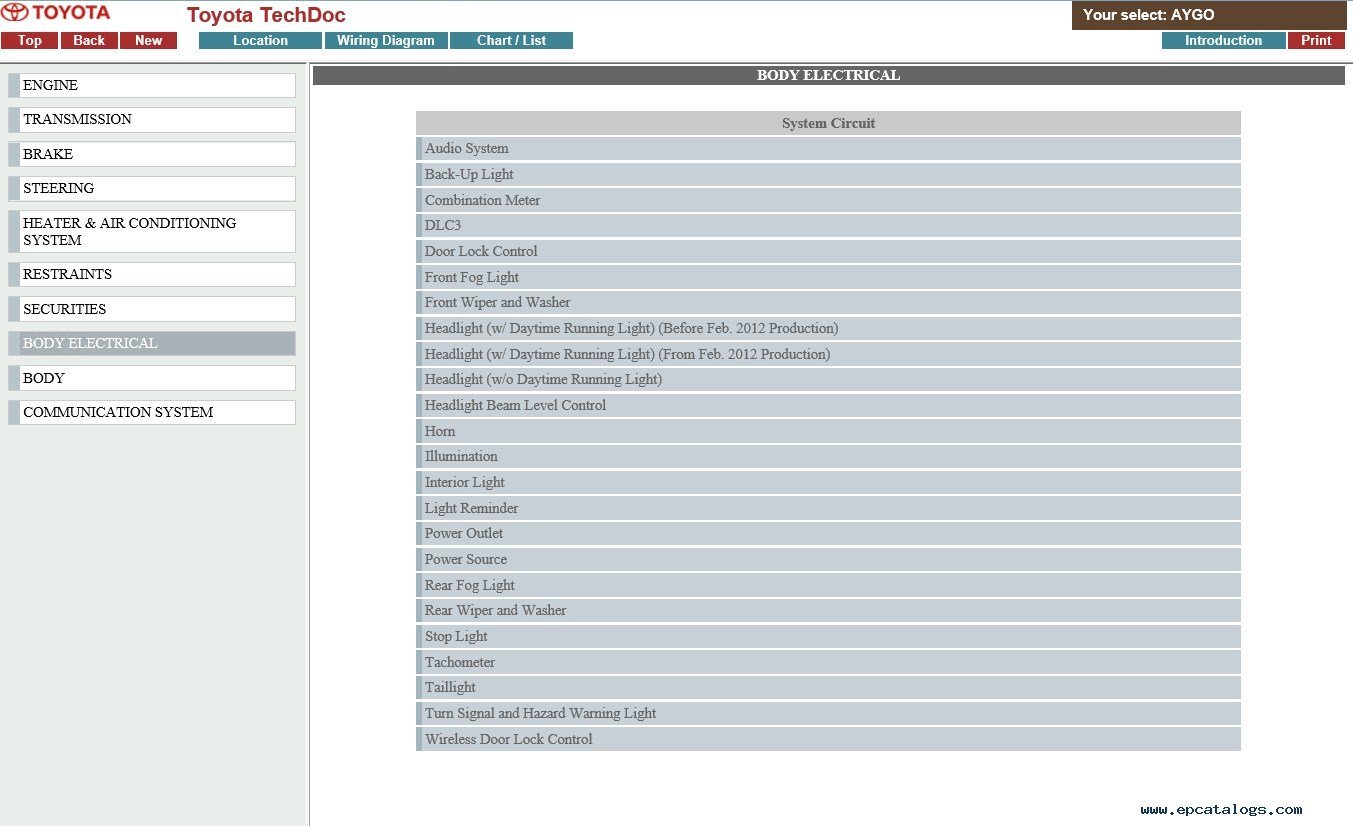1353x826 pixels.
Task: Open Rear Wiper and Washer circuit
Action: (x=828, y=611)
